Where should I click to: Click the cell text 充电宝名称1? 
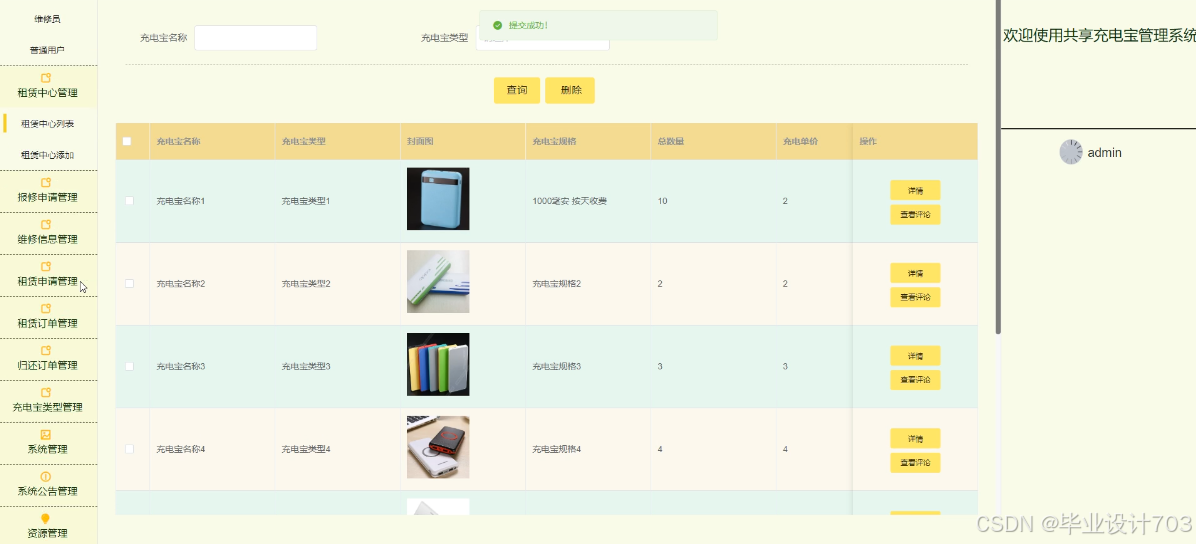click(181, 201)
